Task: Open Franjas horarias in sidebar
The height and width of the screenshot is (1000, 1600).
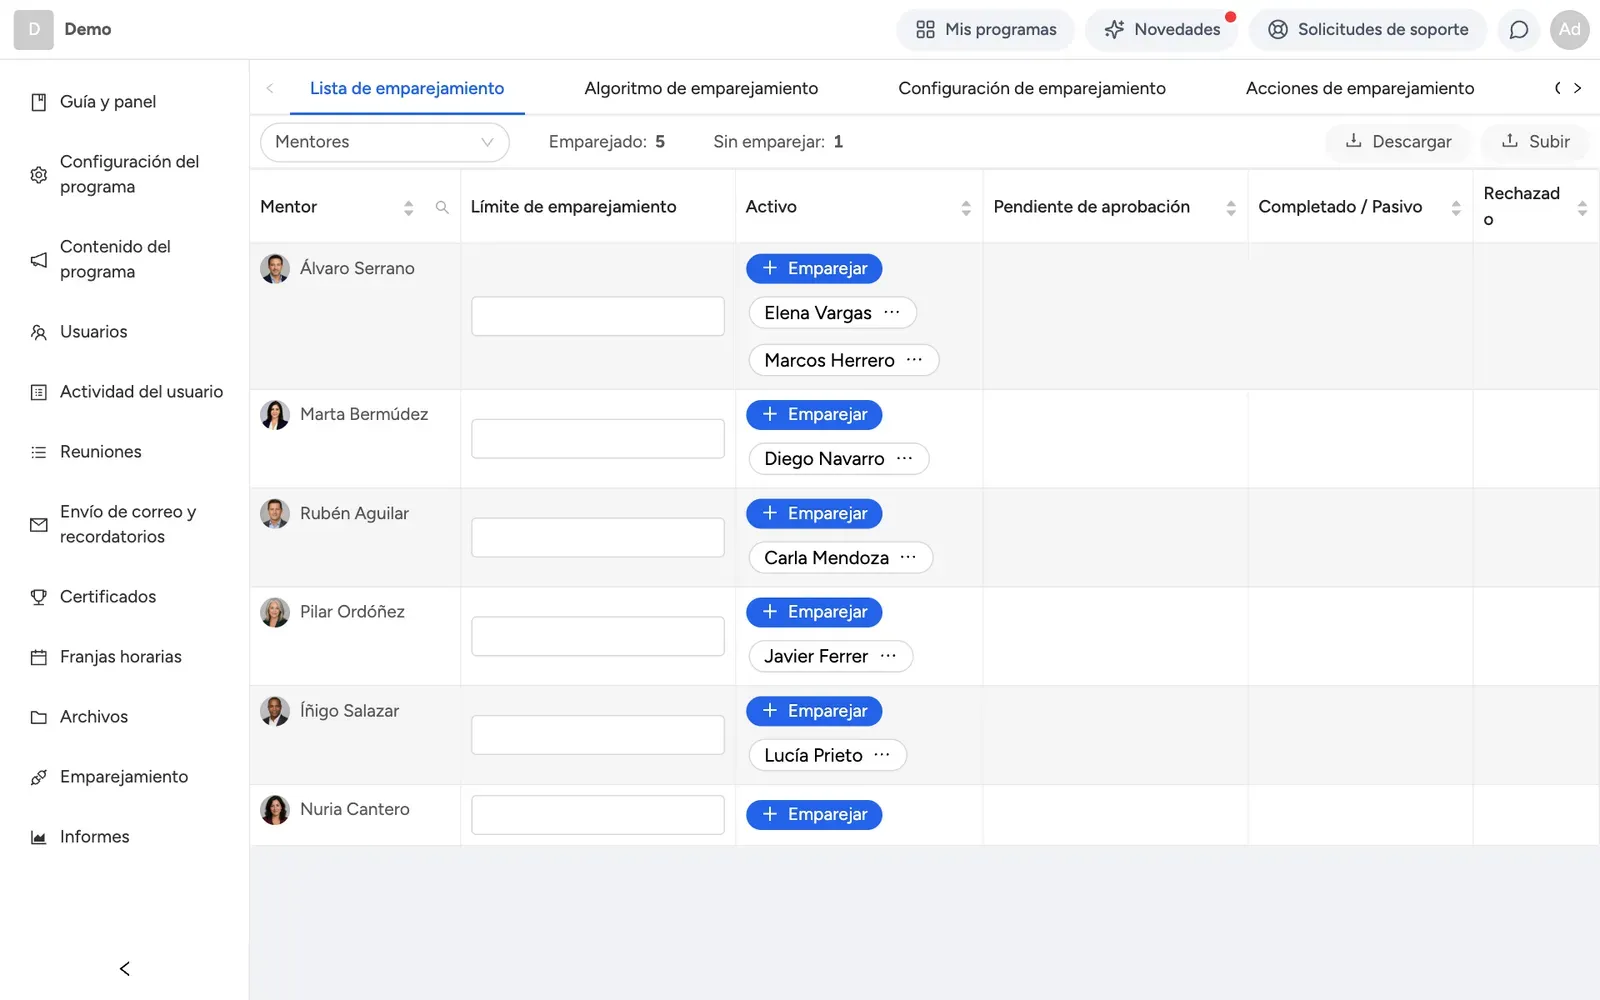Action: tap(121, 657)
